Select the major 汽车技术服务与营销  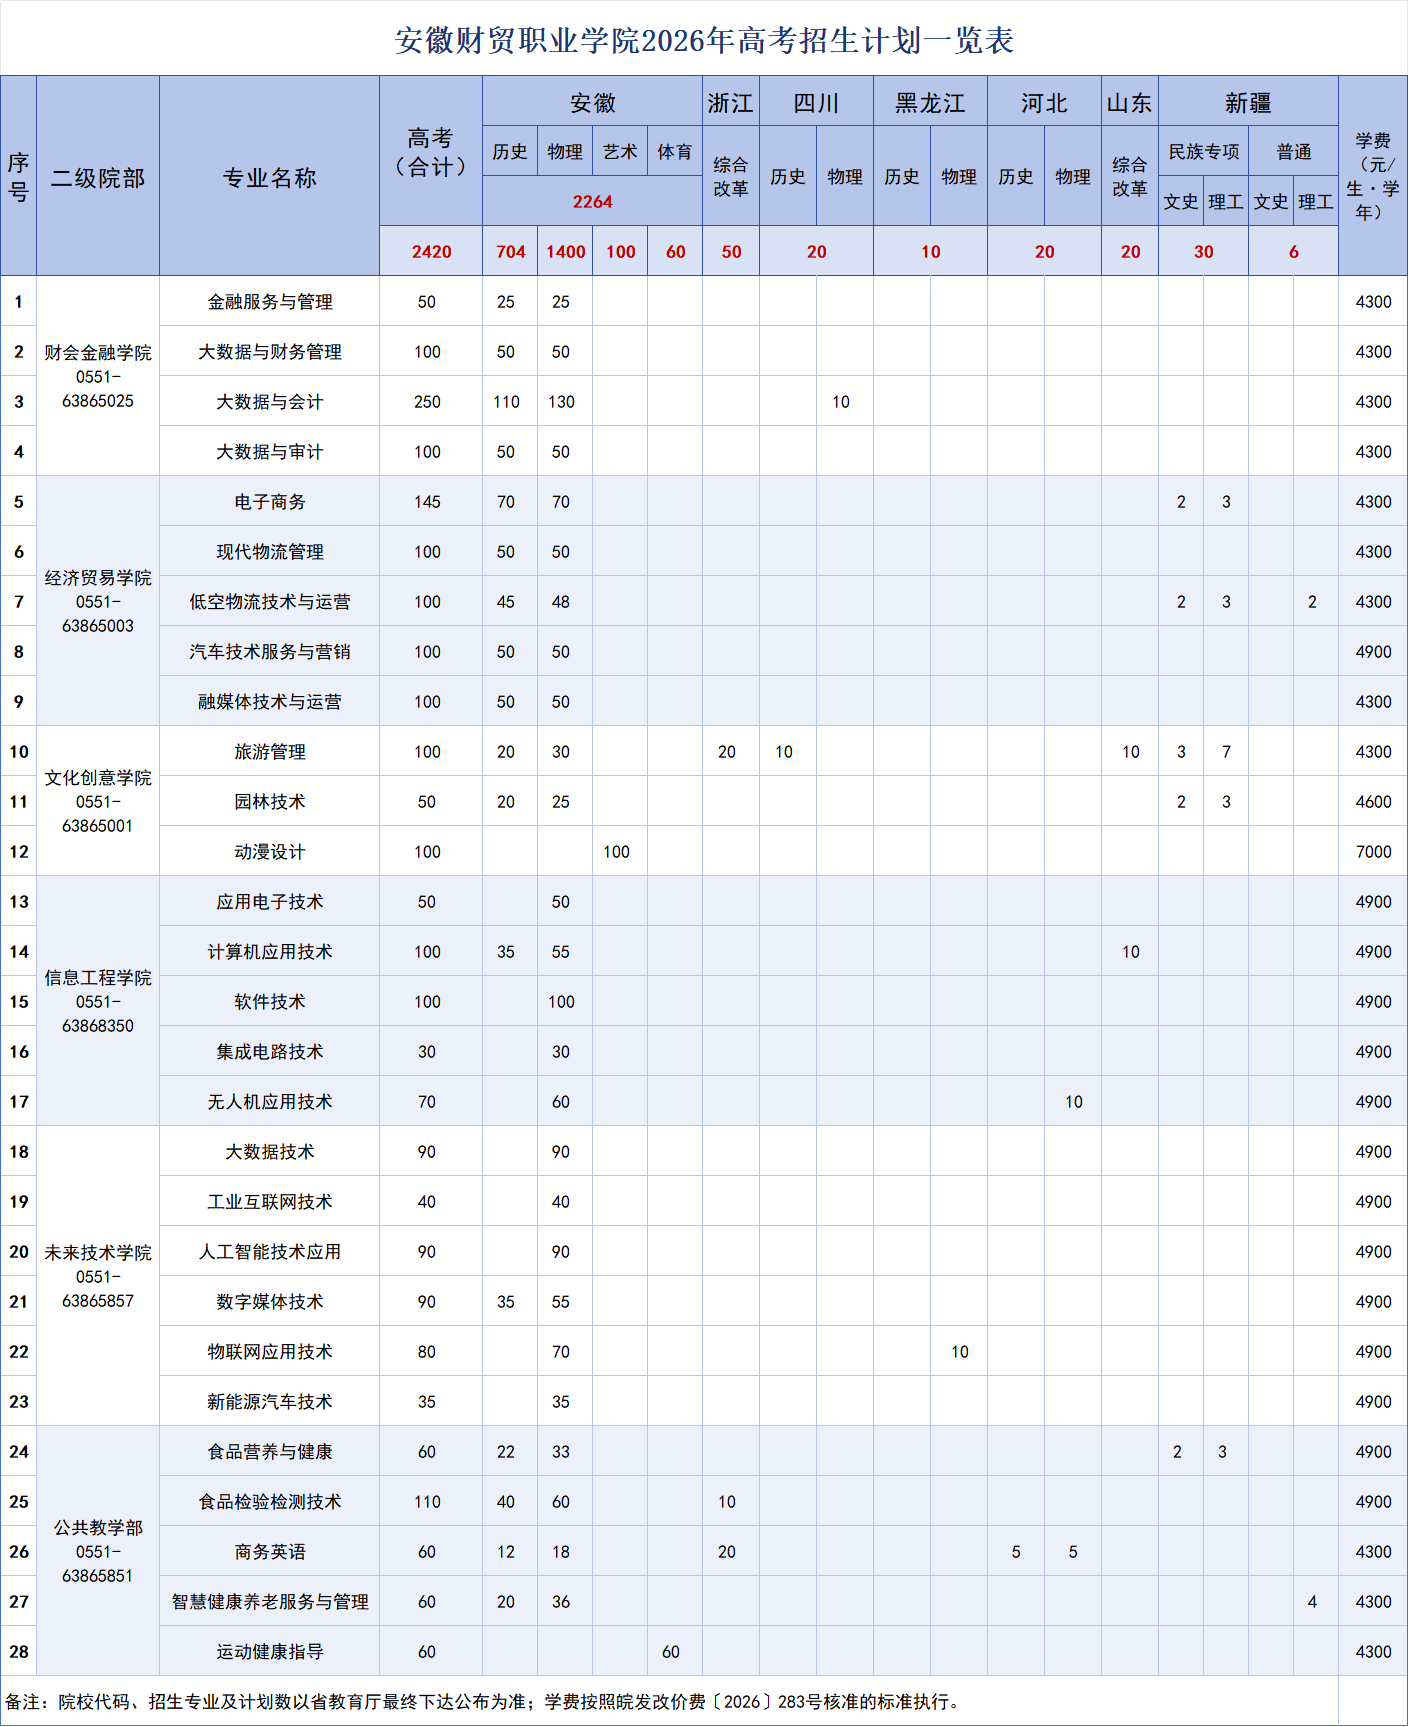click(269, 651)
